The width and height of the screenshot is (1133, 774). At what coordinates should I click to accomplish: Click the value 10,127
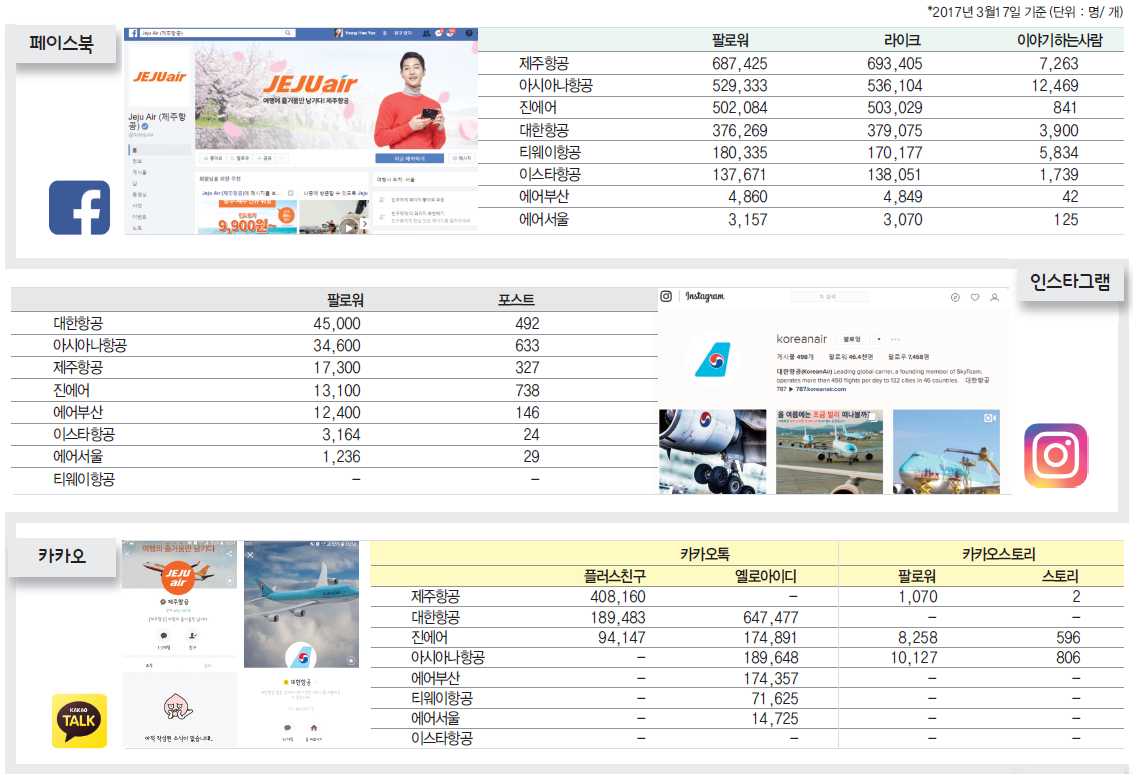click(914, 658)
